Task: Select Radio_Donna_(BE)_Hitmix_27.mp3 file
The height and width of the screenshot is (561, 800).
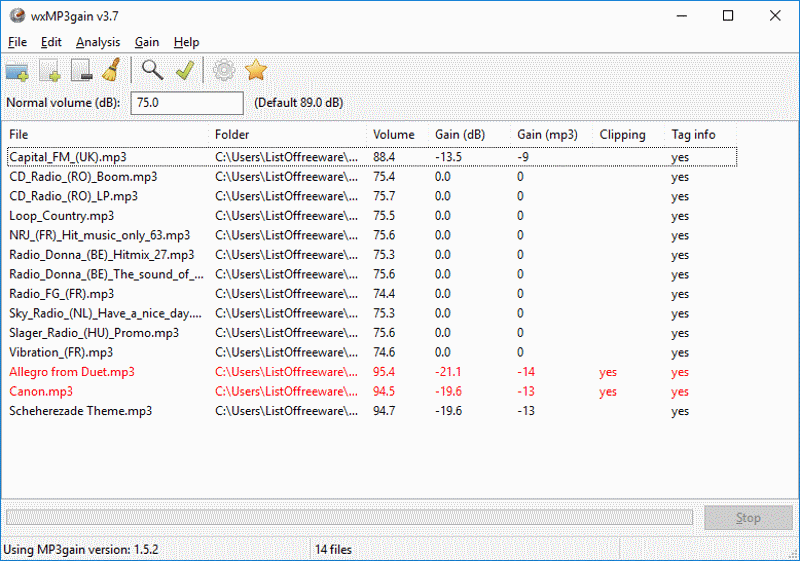Action: click(x=102, y=254)
